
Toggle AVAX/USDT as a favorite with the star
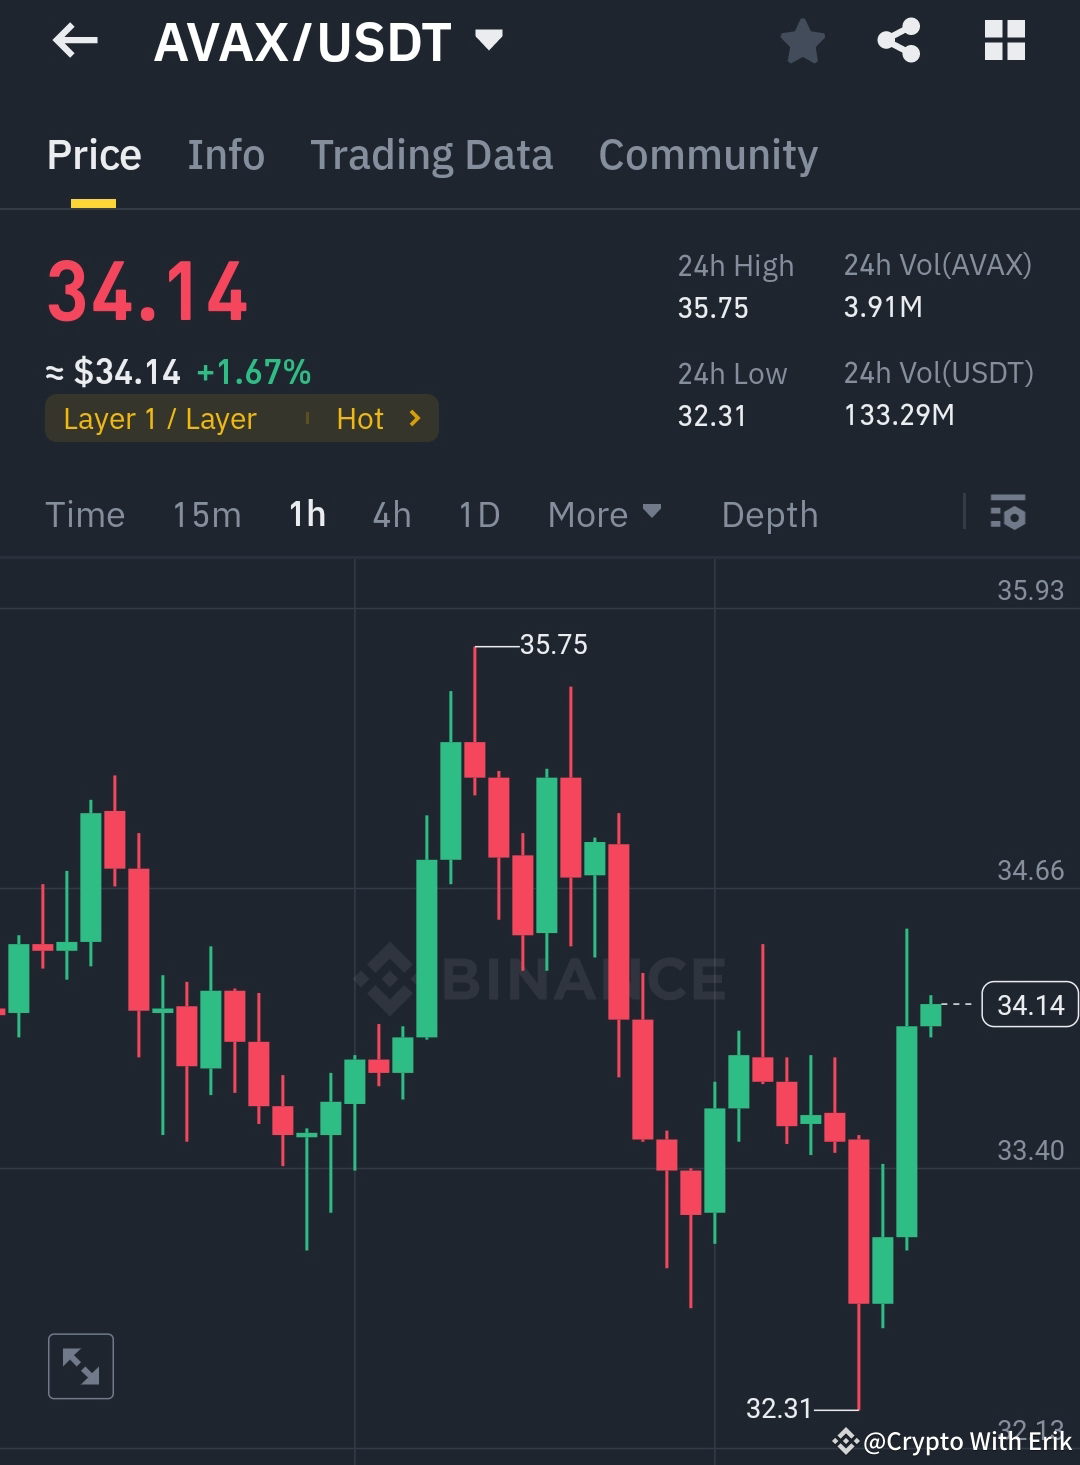802,41
